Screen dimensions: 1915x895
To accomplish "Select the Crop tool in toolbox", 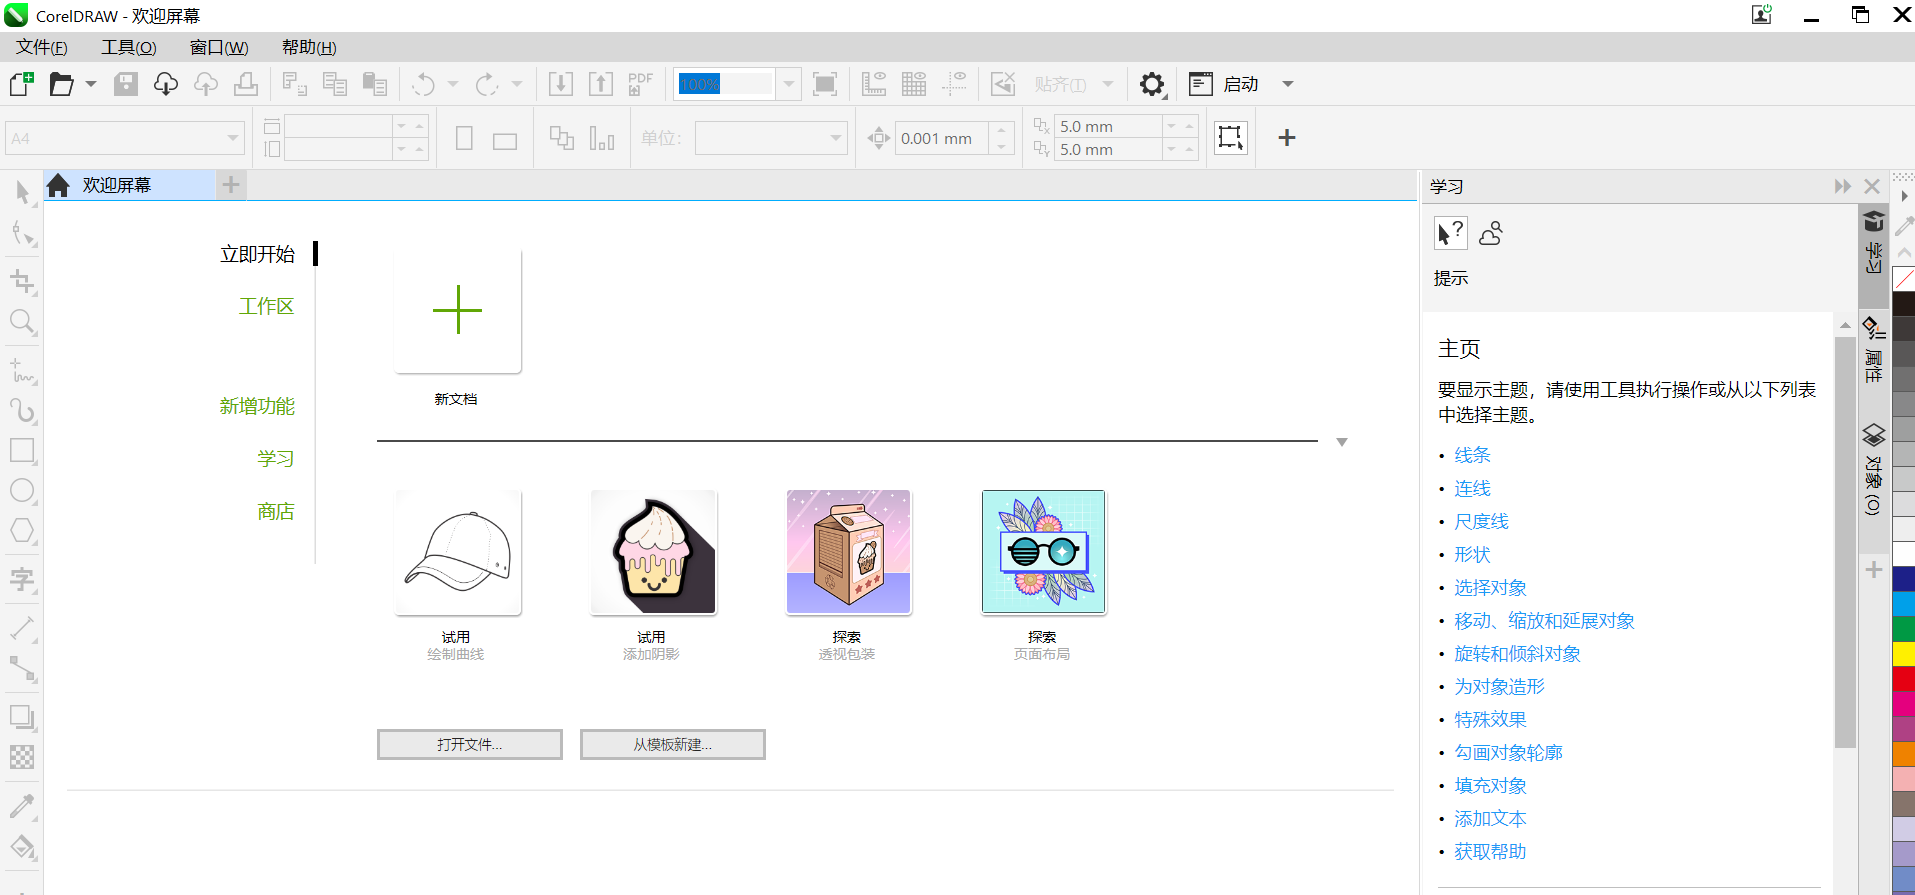I will 22,282.
